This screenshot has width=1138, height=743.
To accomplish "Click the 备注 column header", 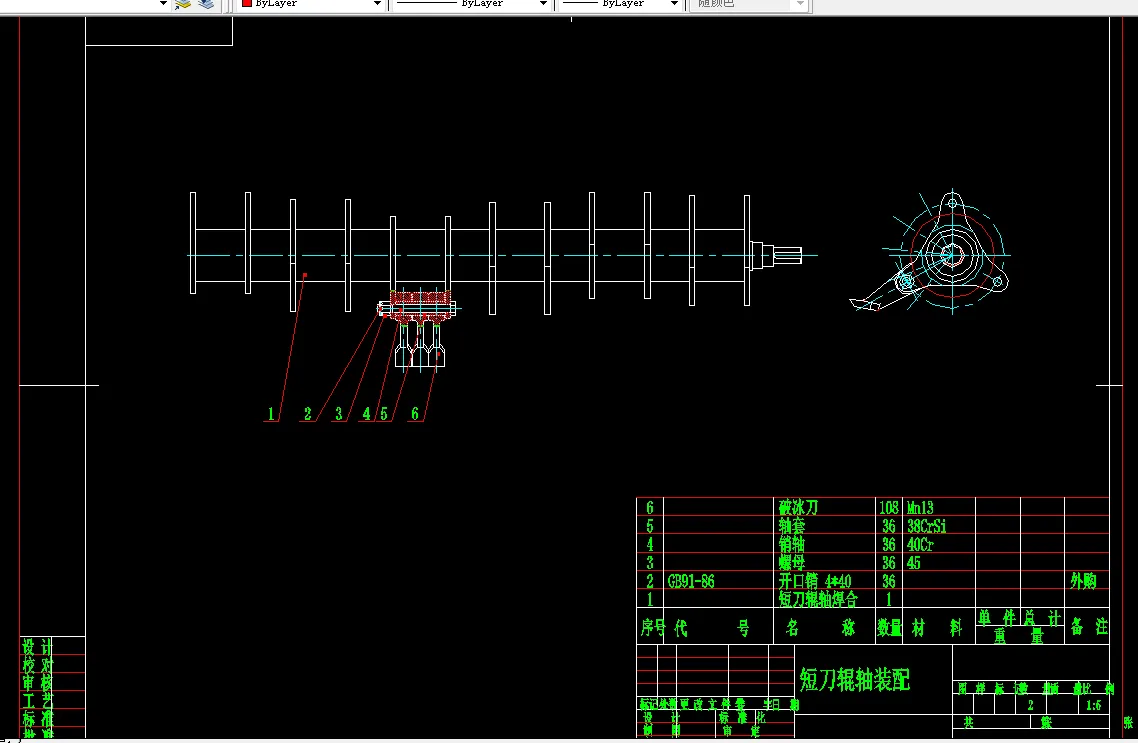I will tap(1089, 626).
